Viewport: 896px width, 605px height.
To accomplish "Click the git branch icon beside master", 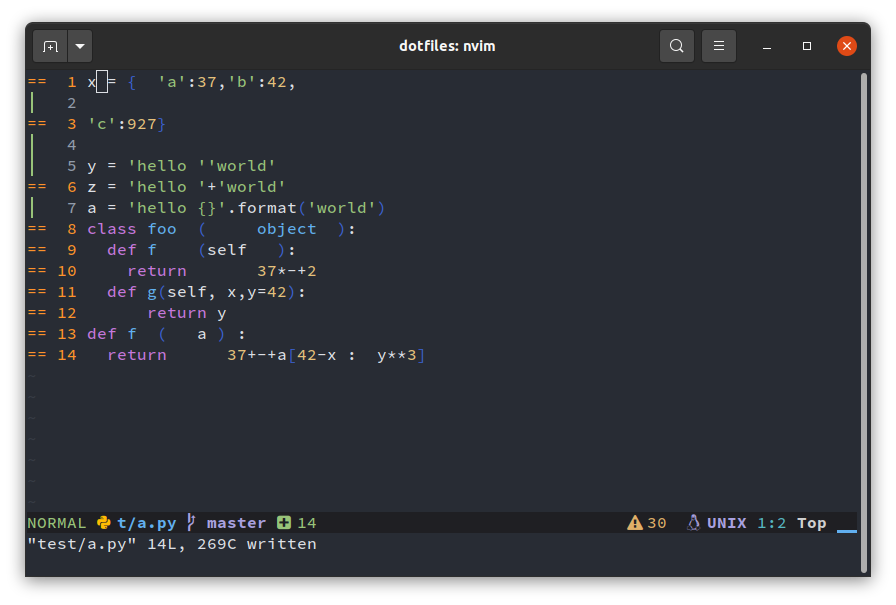I will tap(189, 522).
